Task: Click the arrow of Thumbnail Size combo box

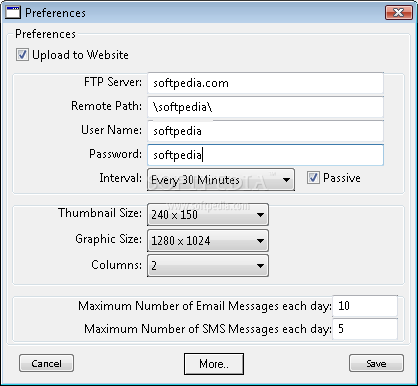Action: point(260,215)
